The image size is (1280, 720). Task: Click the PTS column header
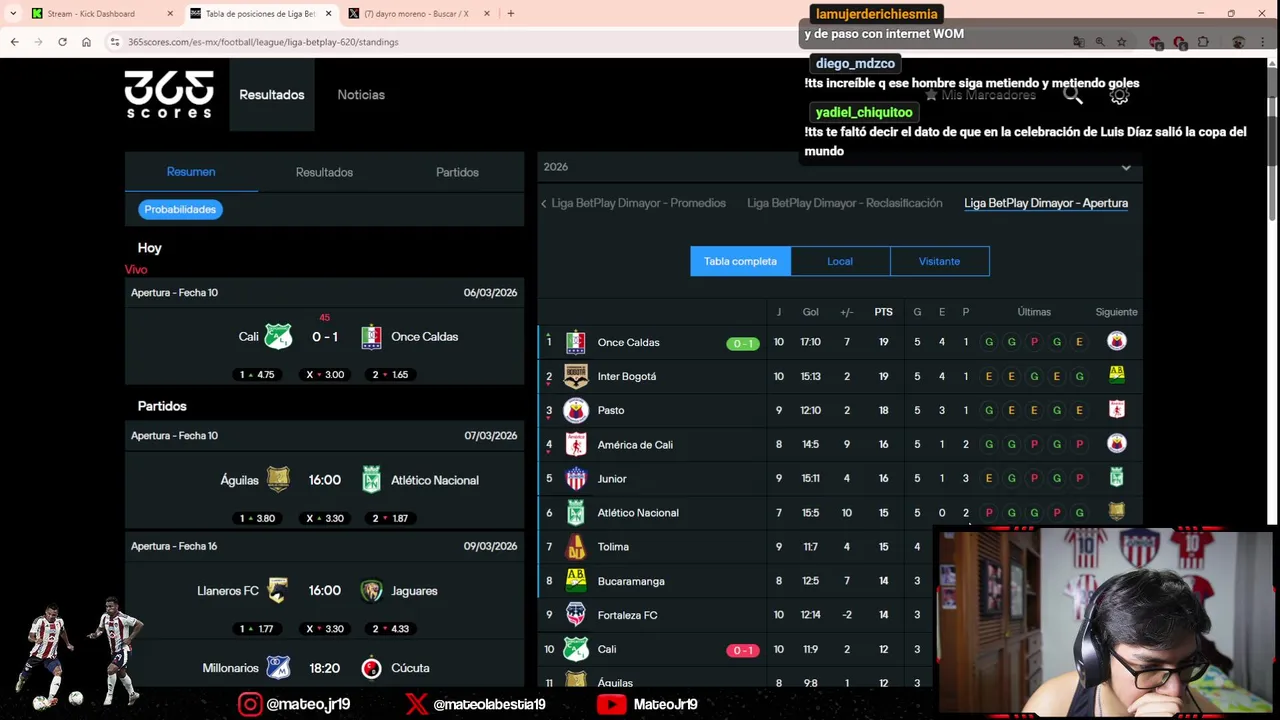coord(883,312)
